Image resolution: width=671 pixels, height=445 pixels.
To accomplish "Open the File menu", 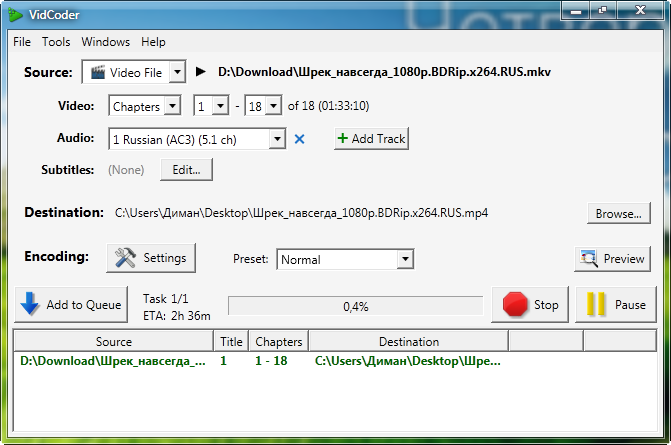I will tap(22, 42).
